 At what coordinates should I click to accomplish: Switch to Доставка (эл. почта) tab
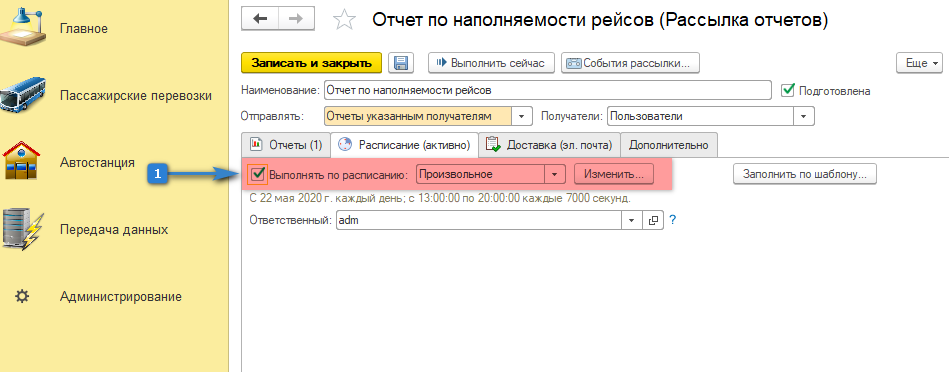click(550, 145)
